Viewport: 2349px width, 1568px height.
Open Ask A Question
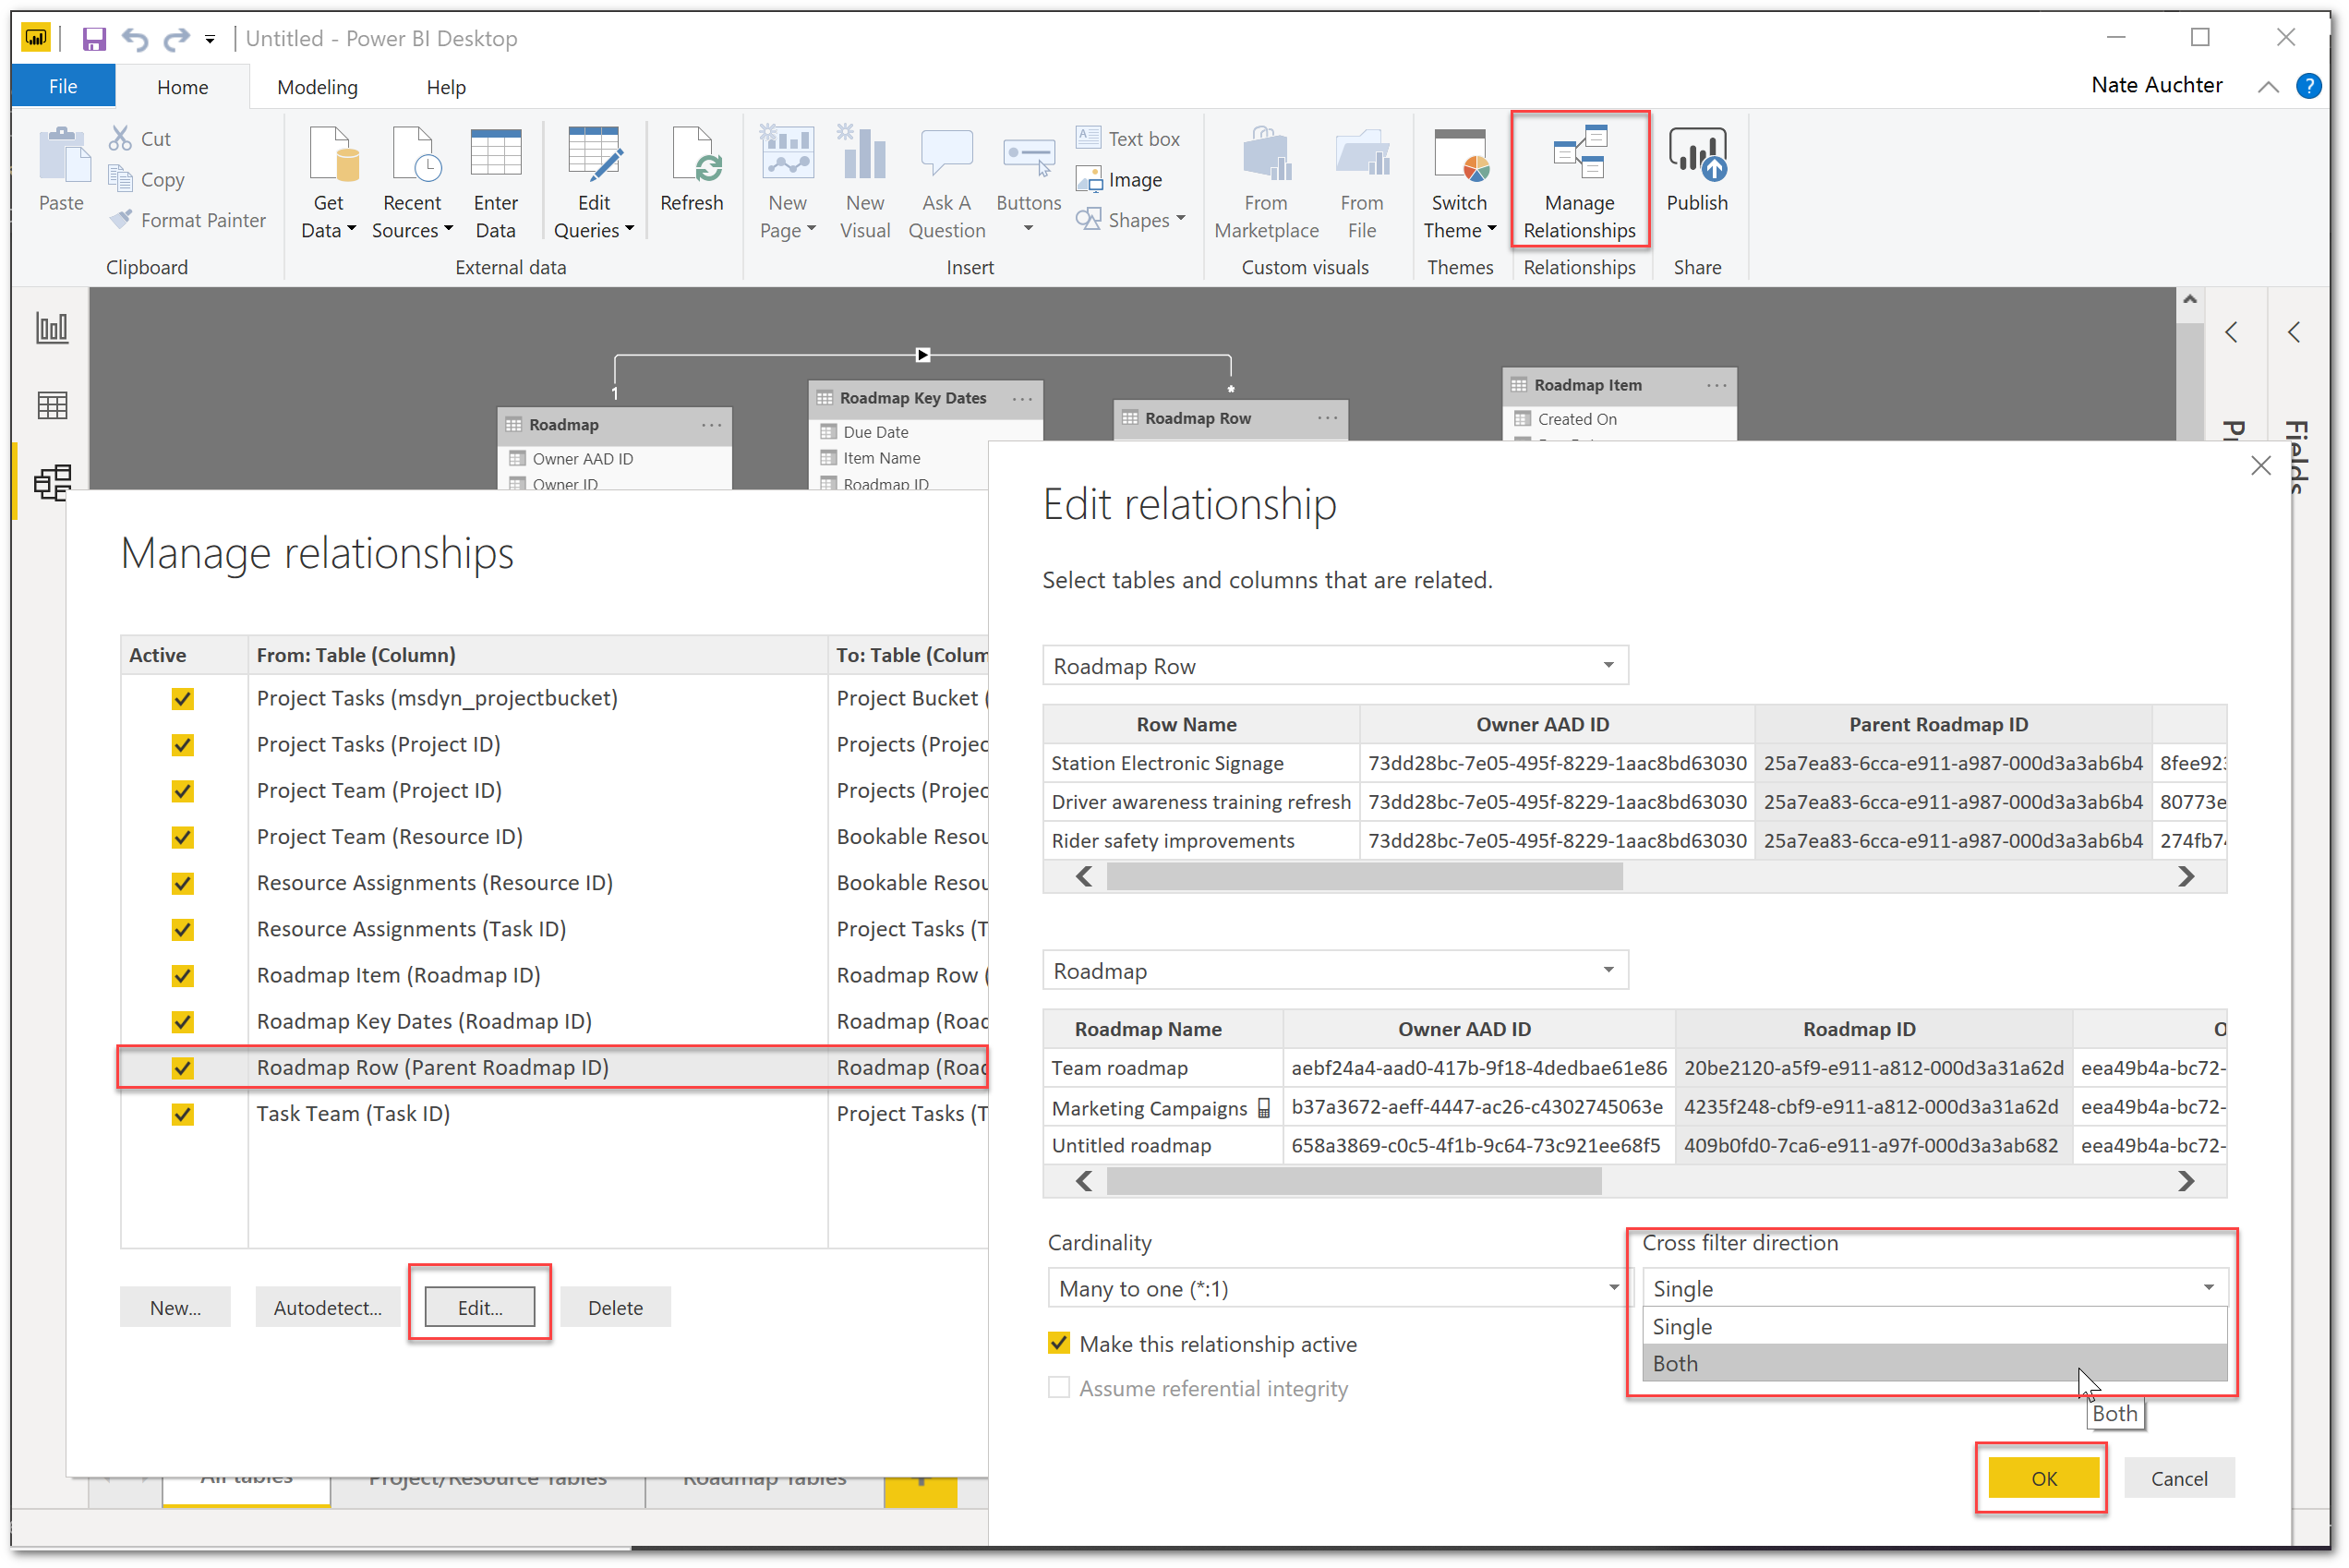point(947,184)
